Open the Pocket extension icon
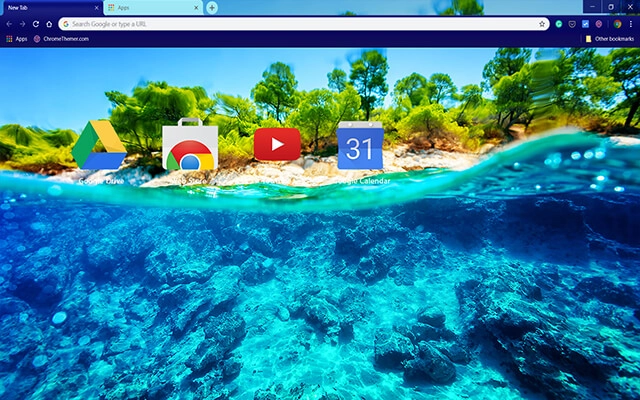 [x=572, y=24]
